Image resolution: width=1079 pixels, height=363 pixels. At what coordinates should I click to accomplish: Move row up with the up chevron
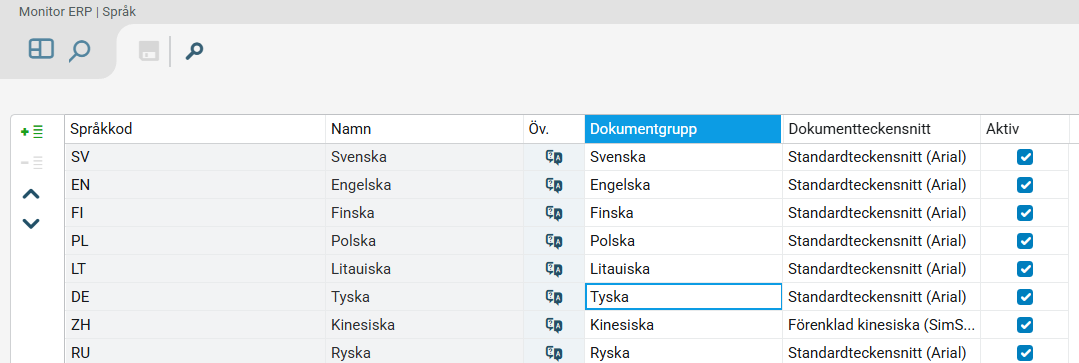tap(31, 195)
